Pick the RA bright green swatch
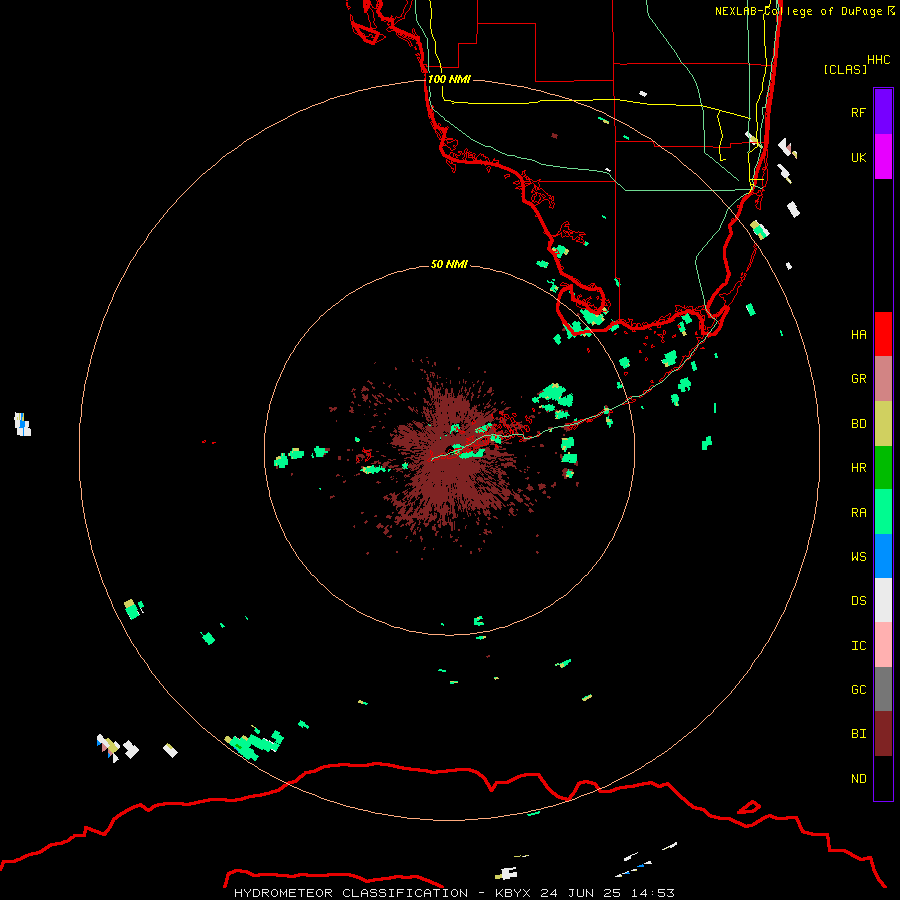The height and width of the screenshot is (900, 900). pyautogui.click(x=883, y=512)
